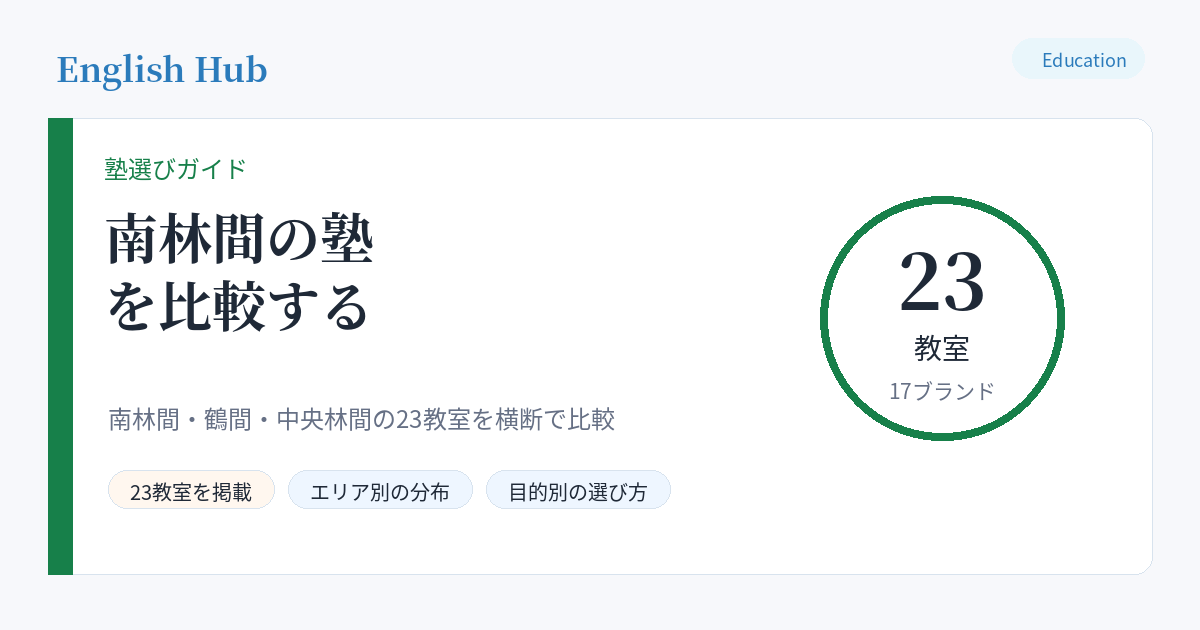
Task: Select the 目的別の選び方 tag
Action: point(578,490)
